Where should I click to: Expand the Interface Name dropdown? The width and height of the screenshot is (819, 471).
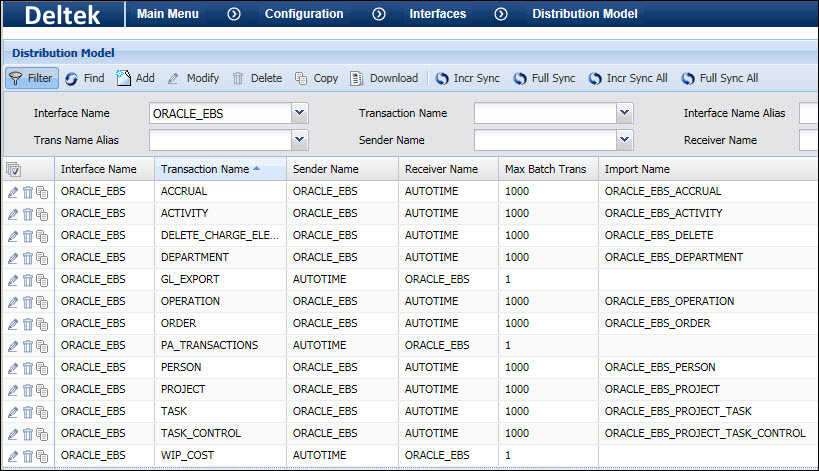pos(300,113)
